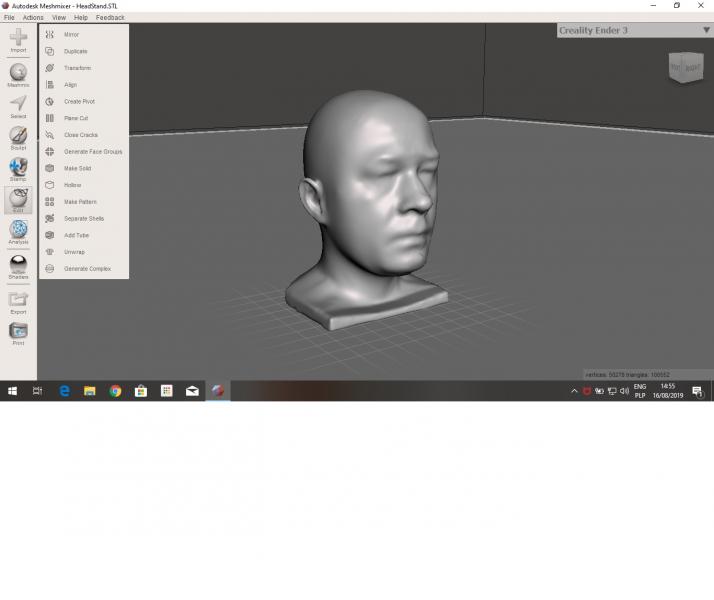Open the File menu
This screenshot has height=600, width=714.
pos(9,17)
